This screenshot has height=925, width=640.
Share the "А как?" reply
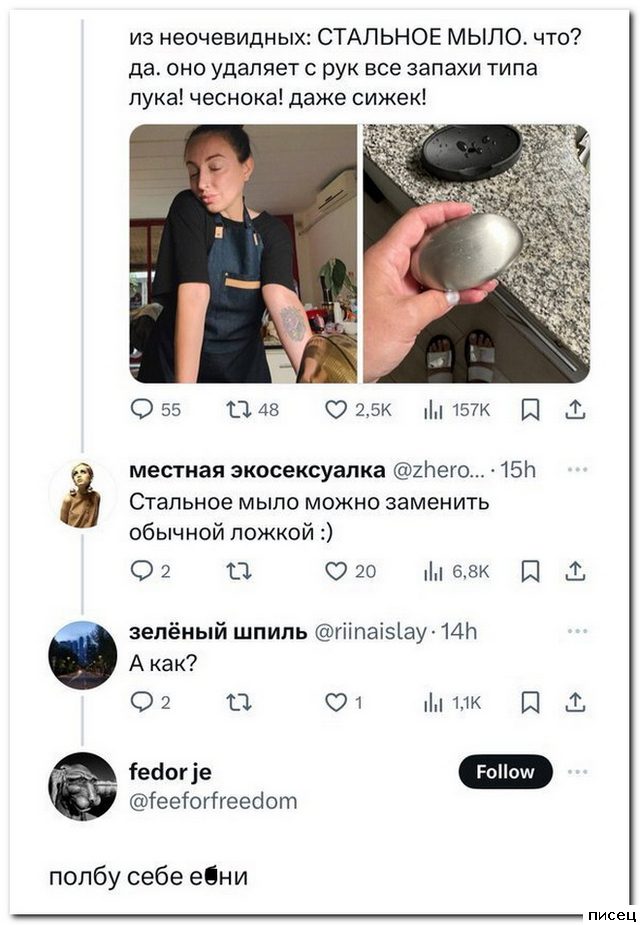(x=576, y=703)
